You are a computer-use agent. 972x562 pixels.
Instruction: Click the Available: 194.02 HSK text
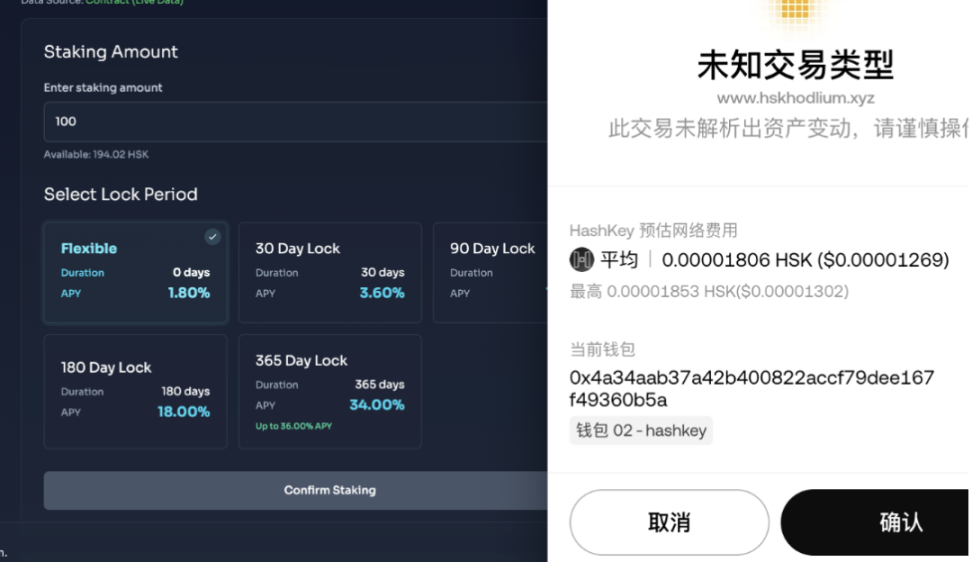pos(96,154)
